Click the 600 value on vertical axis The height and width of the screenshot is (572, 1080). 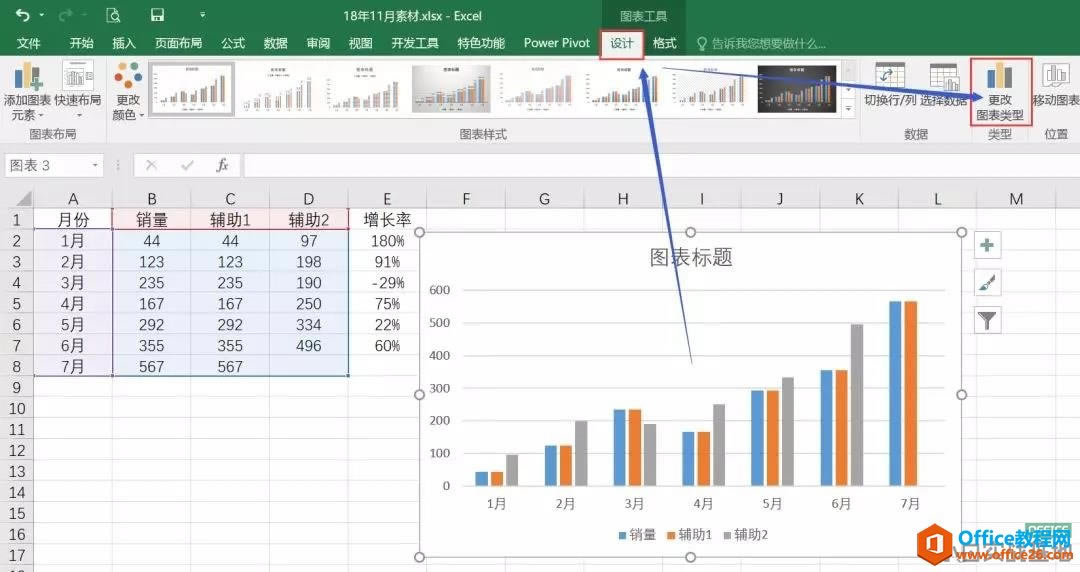439,290
